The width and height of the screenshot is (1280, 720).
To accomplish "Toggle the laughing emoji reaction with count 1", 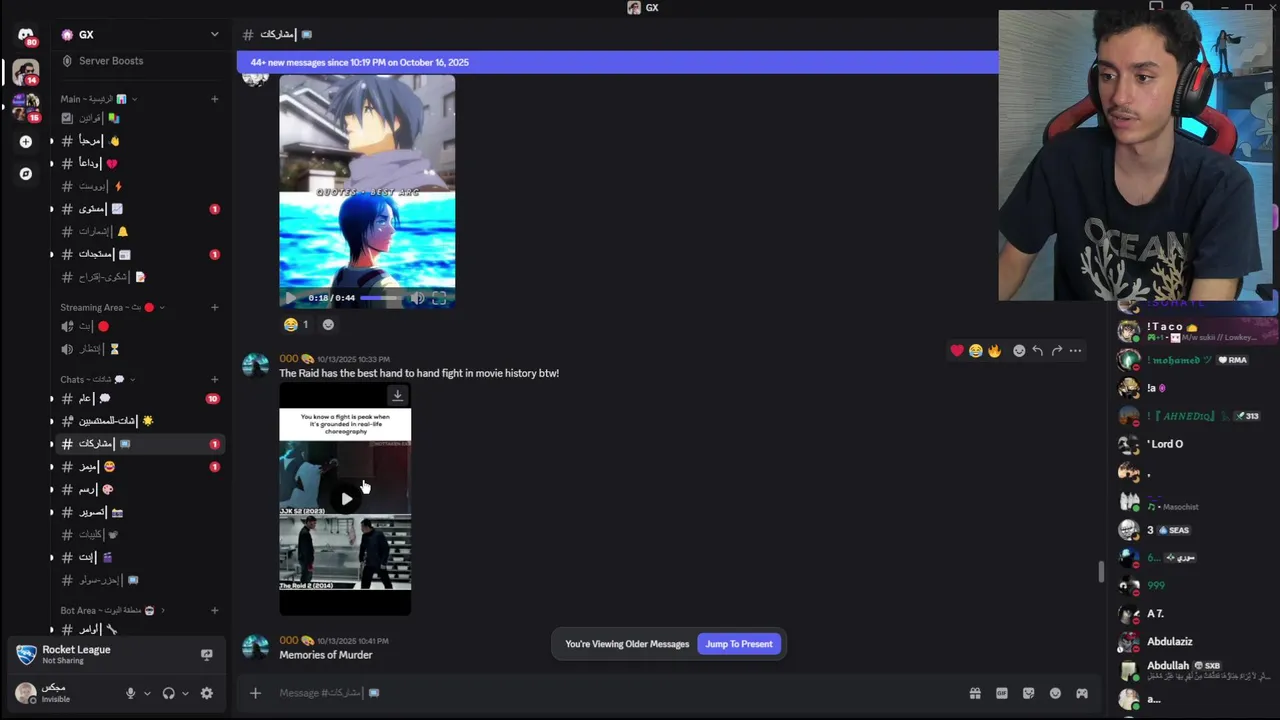I will tap(297, 324).
